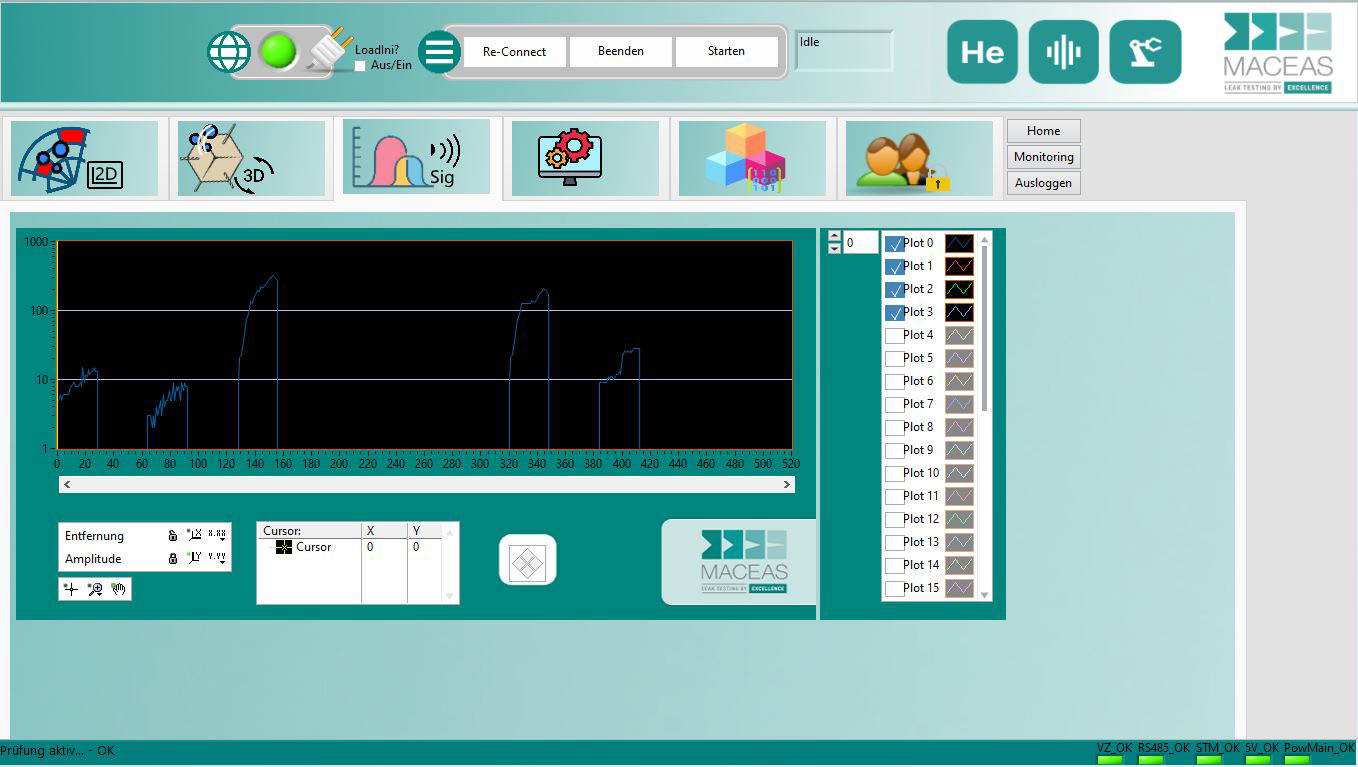Open the 3D view tab
The image size is (1358, 767).
(x=251, y=158)
